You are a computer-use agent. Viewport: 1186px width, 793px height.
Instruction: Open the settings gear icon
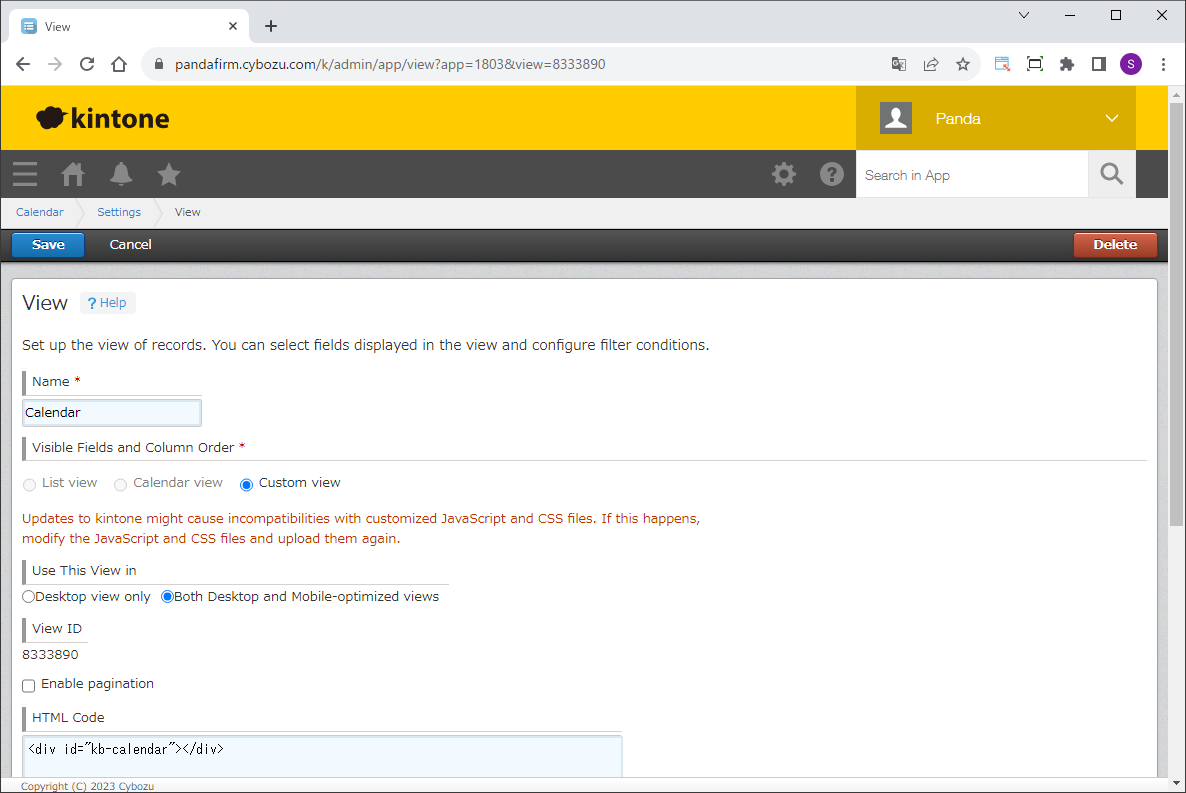pyautogui.click(x=784, y=174)
